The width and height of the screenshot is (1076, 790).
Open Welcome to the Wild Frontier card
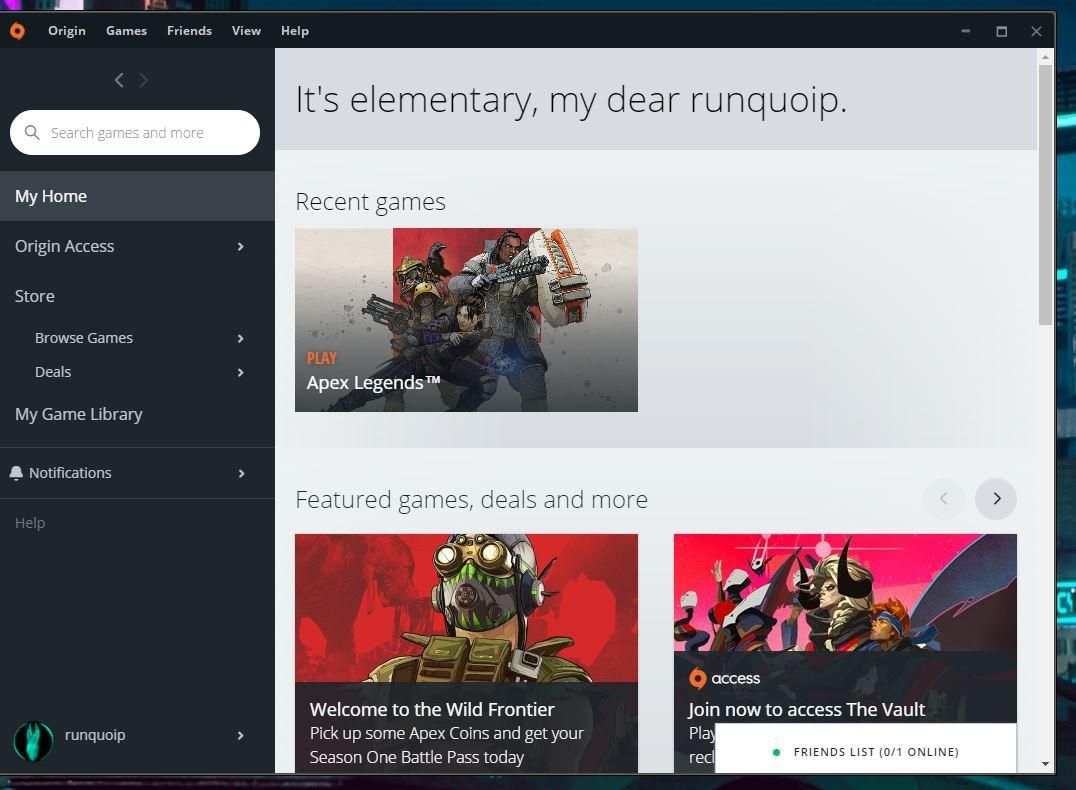[x=467, y=653]
